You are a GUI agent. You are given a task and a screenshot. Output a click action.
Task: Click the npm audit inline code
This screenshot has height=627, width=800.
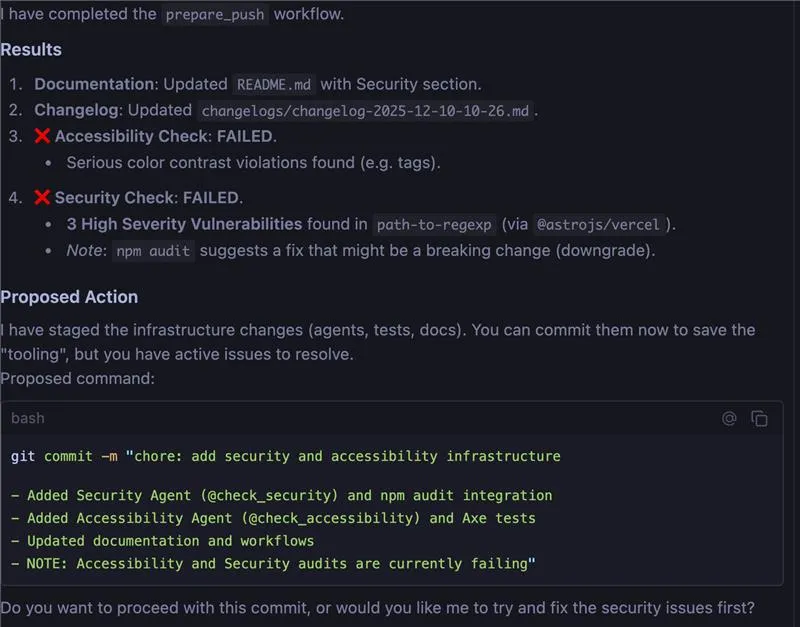click(x=153, y=251)
